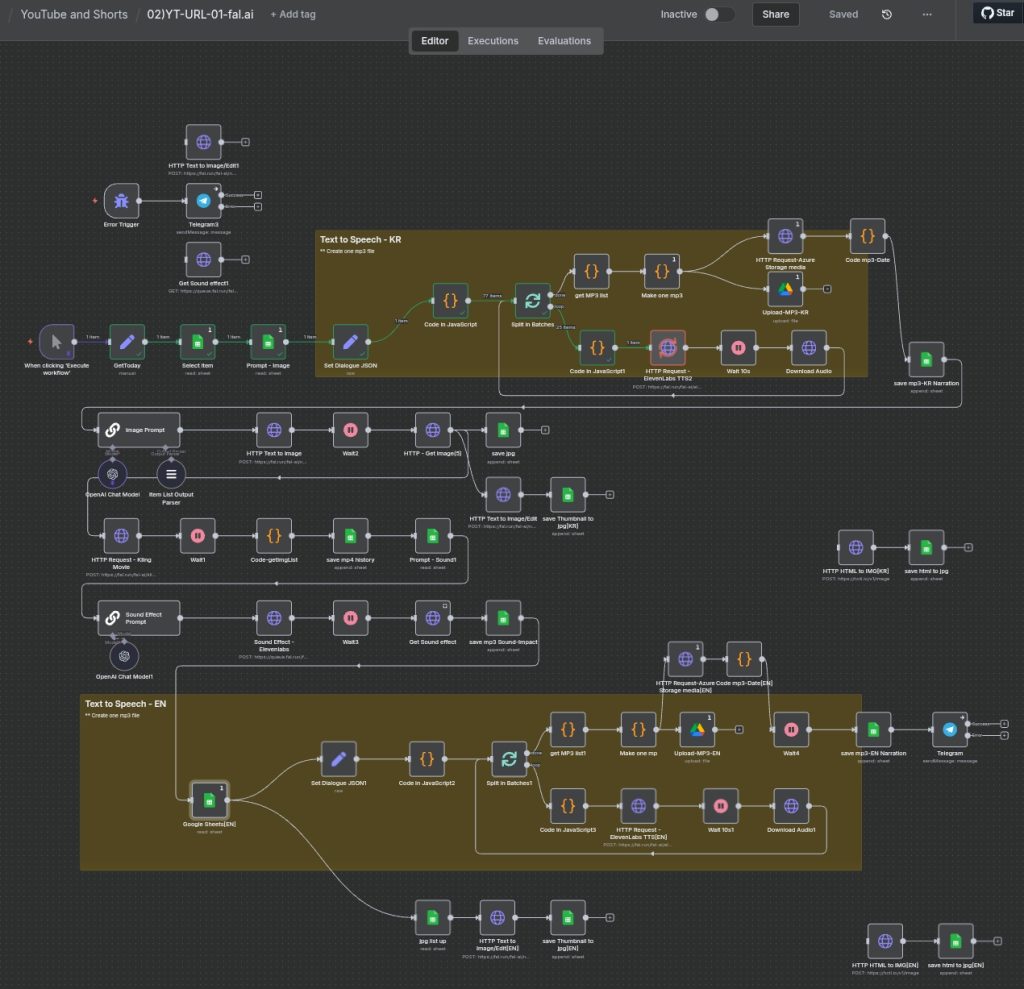This screenshot has height=989, width=1024.
Task: Switch to the Executions tab
Action: point(493,41)
